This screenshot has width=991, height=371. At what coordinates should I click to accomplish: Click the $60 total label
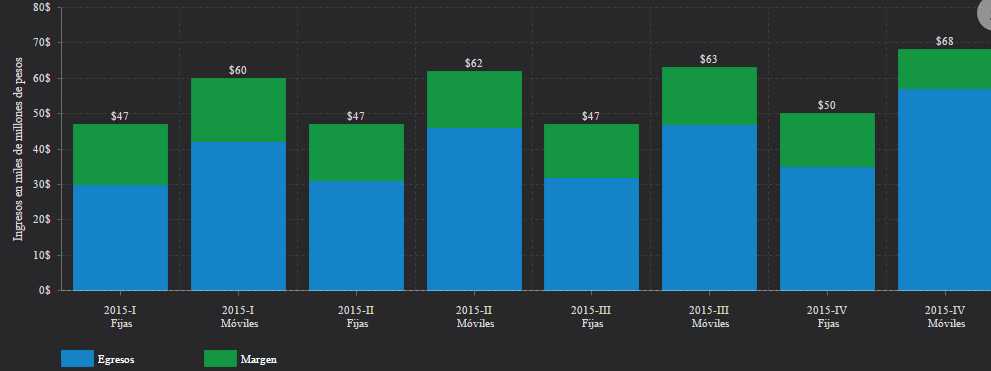[238, 70]
